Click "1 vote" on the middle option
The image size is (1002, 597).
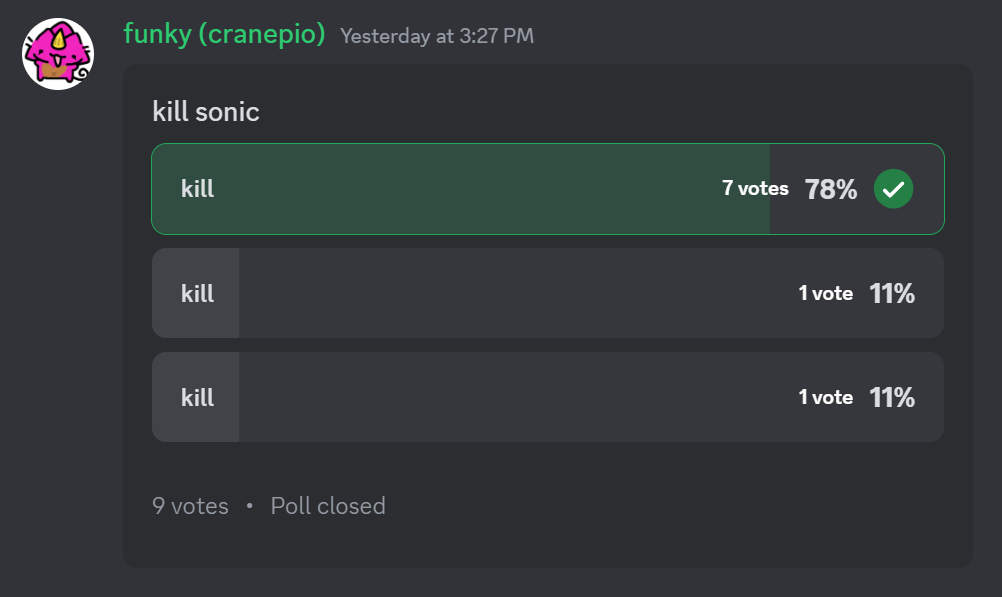coord(825,293)
